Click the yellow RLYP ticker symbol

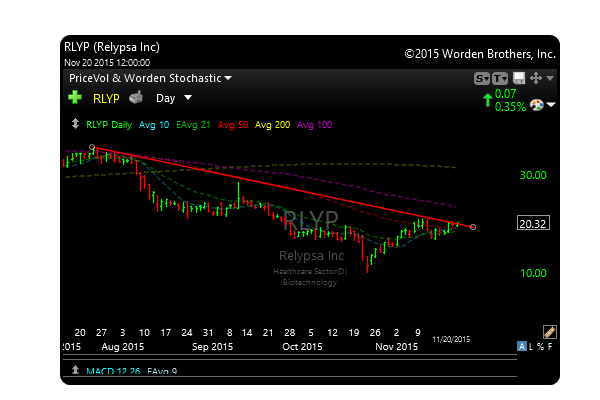coord(105,98)
